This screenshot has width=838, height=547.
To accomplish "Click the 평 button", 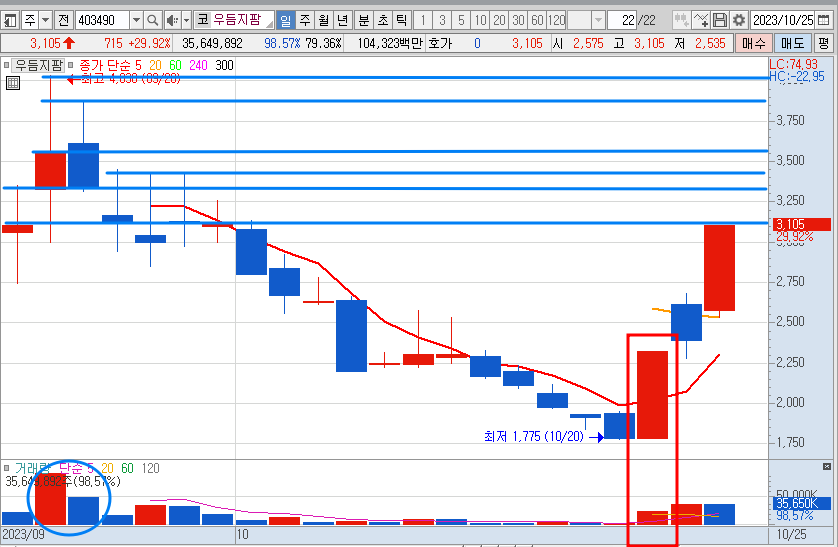I will [x=824, y=43].
